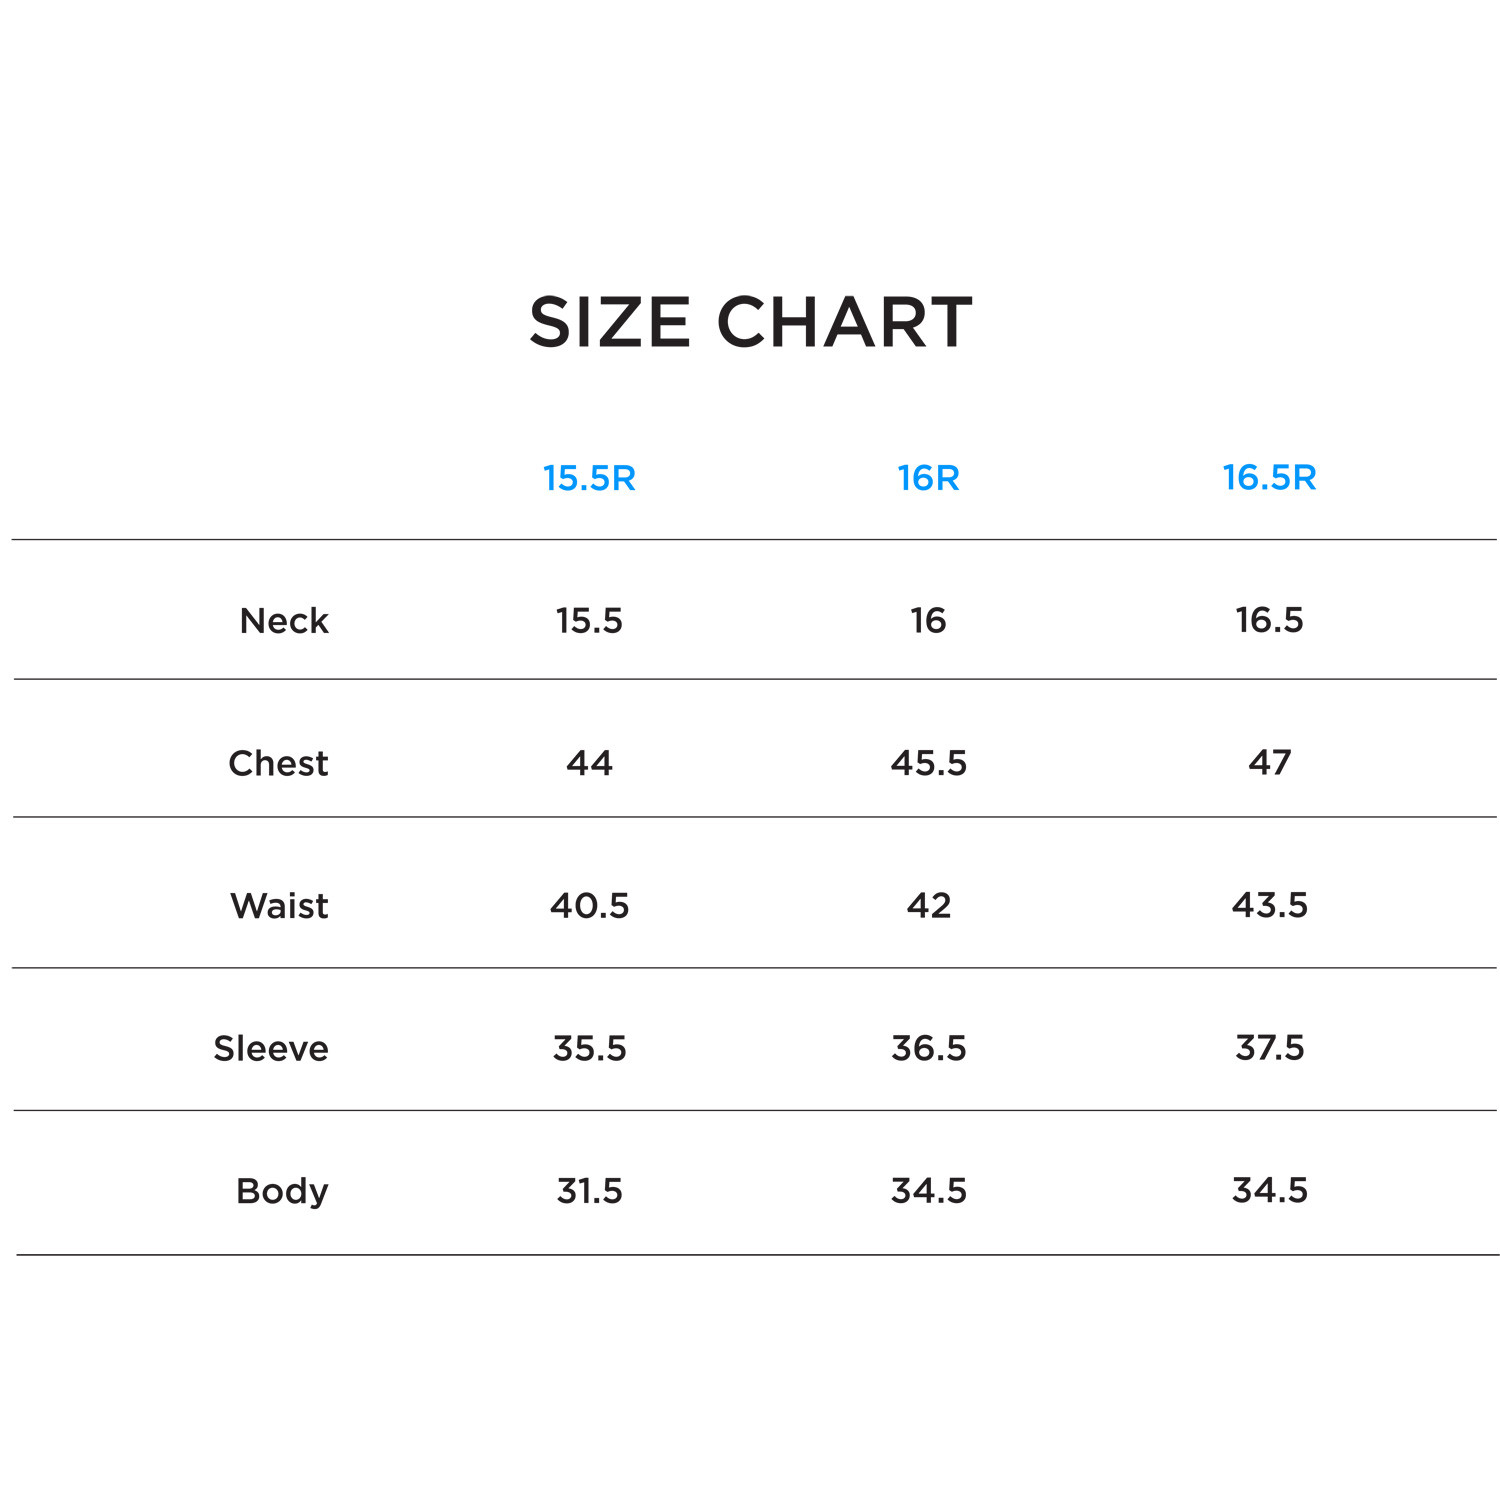Screen dimensions: 1500x1500
Task: Select the 16R size column header
Action: pos(928,478)
